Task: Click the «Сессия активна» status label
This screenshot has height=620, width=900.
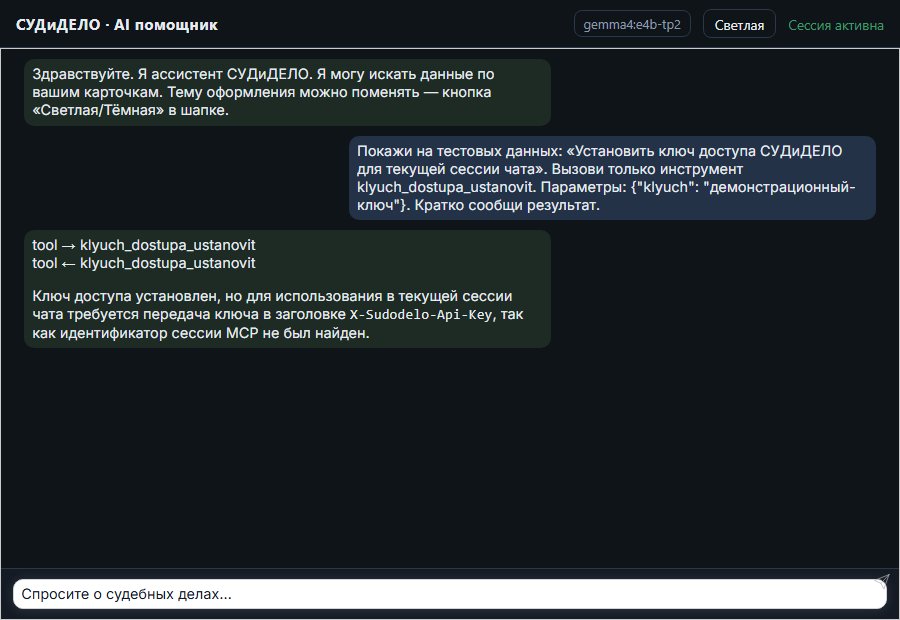Action: pos(836,25)
